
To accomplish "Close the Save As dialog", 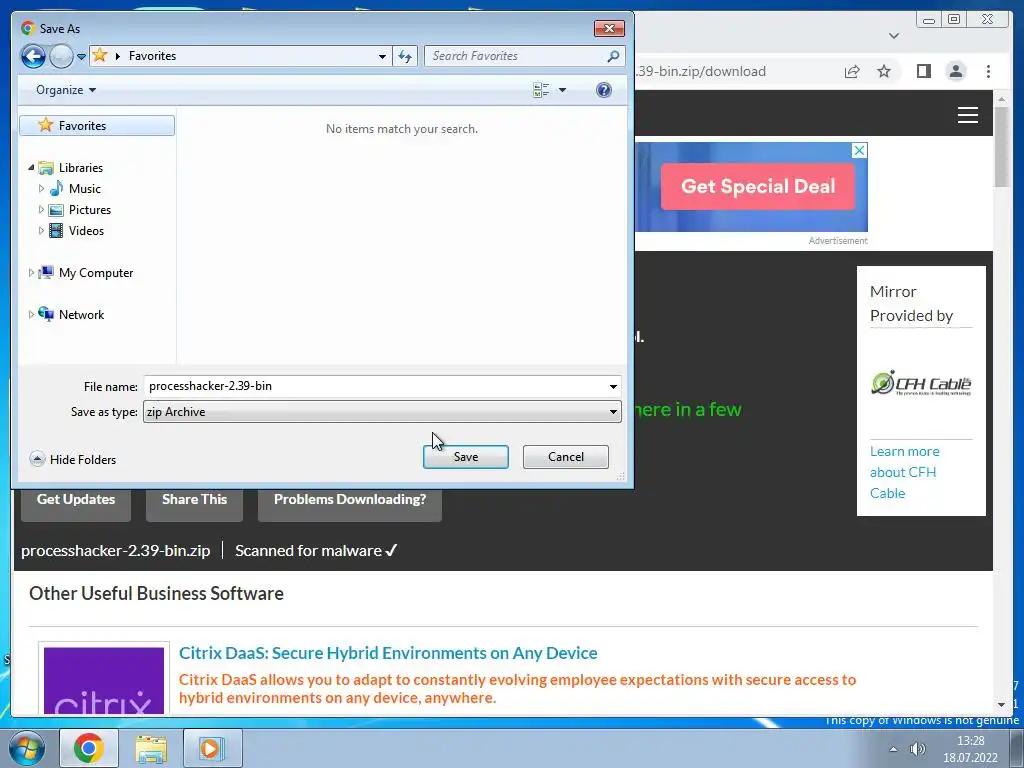I will click(609, 28).
